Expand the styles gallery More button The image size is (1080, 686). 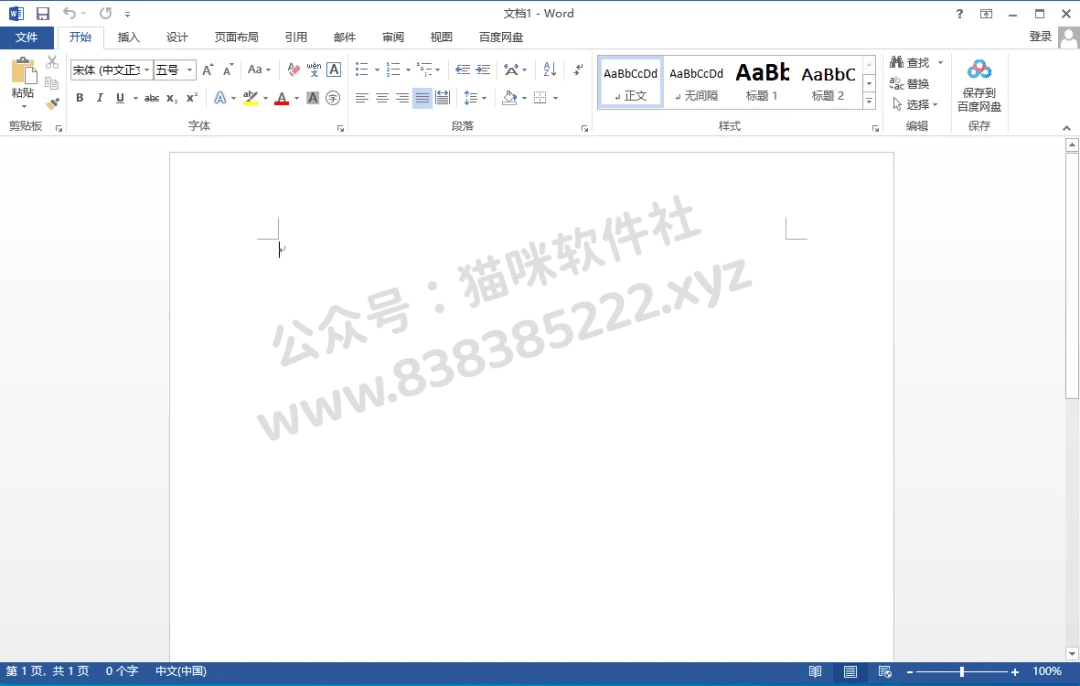[869, 101]
